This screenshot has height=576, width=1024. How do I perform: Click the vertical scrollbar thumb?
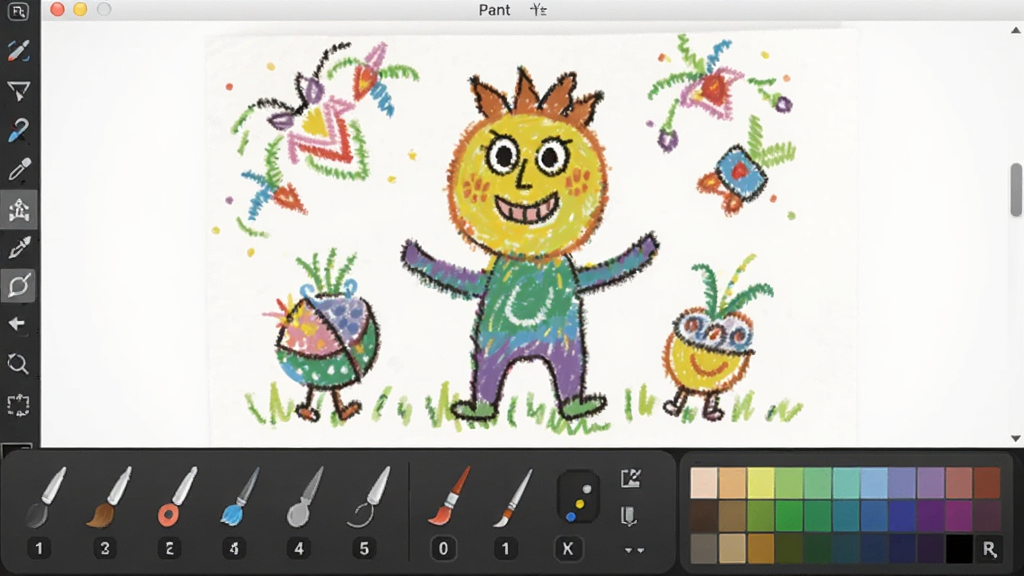(x=1016, y=189)
